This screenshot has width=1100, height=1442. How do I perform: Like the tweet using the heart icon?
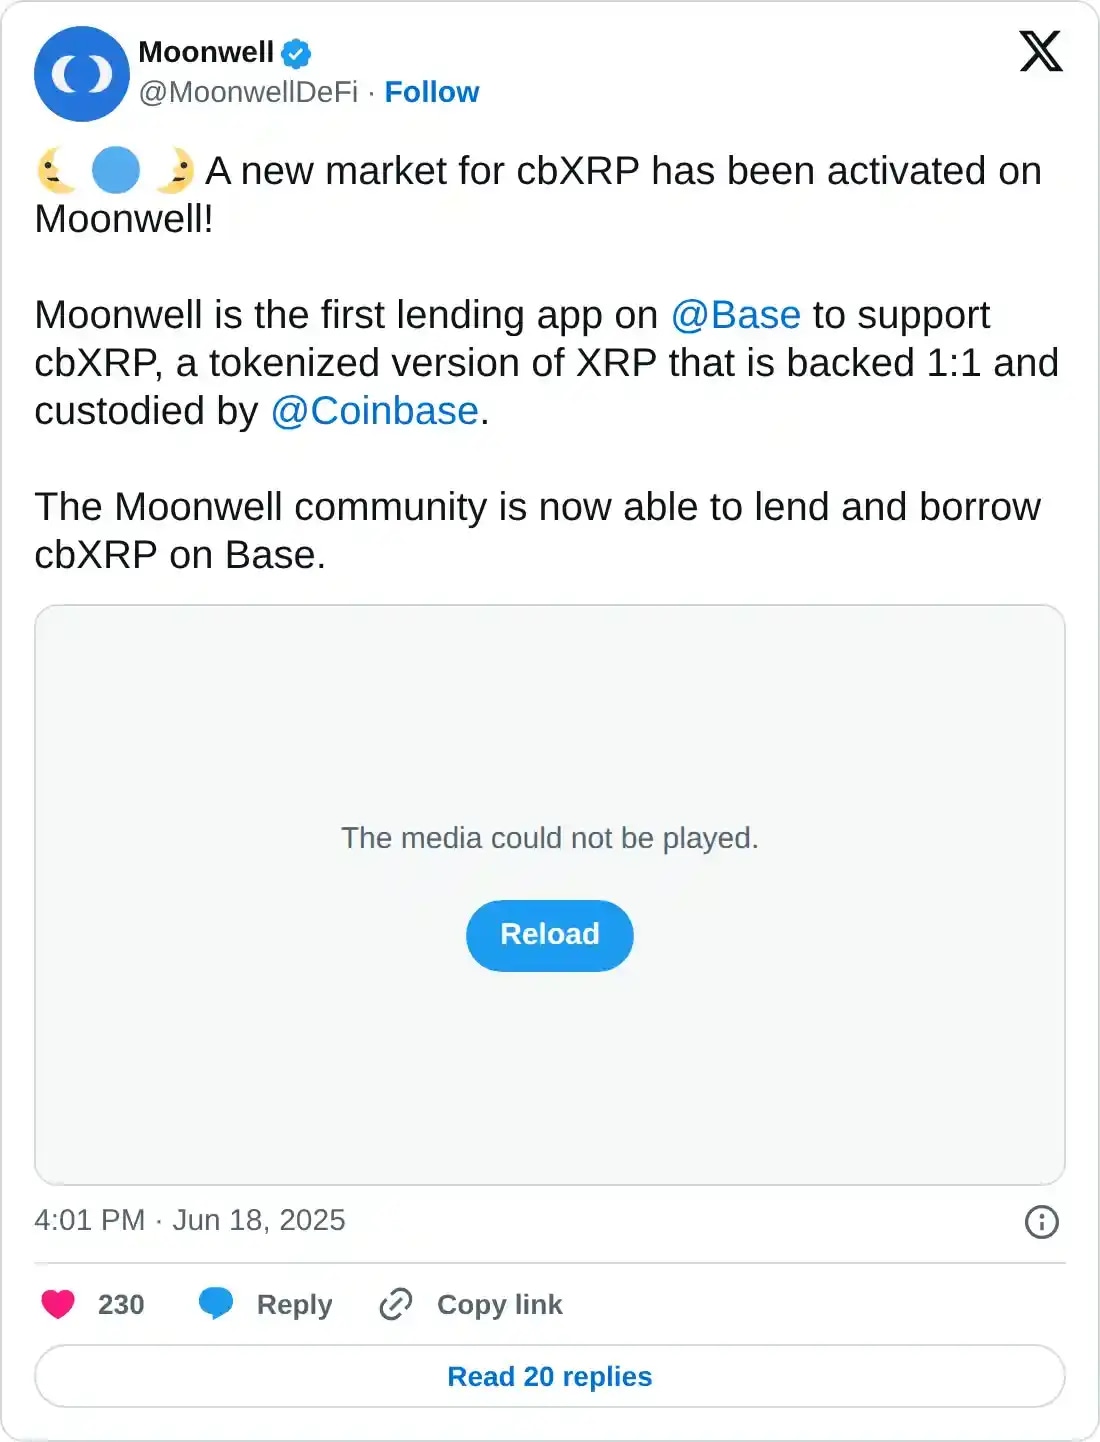(x=58, y=1304)
